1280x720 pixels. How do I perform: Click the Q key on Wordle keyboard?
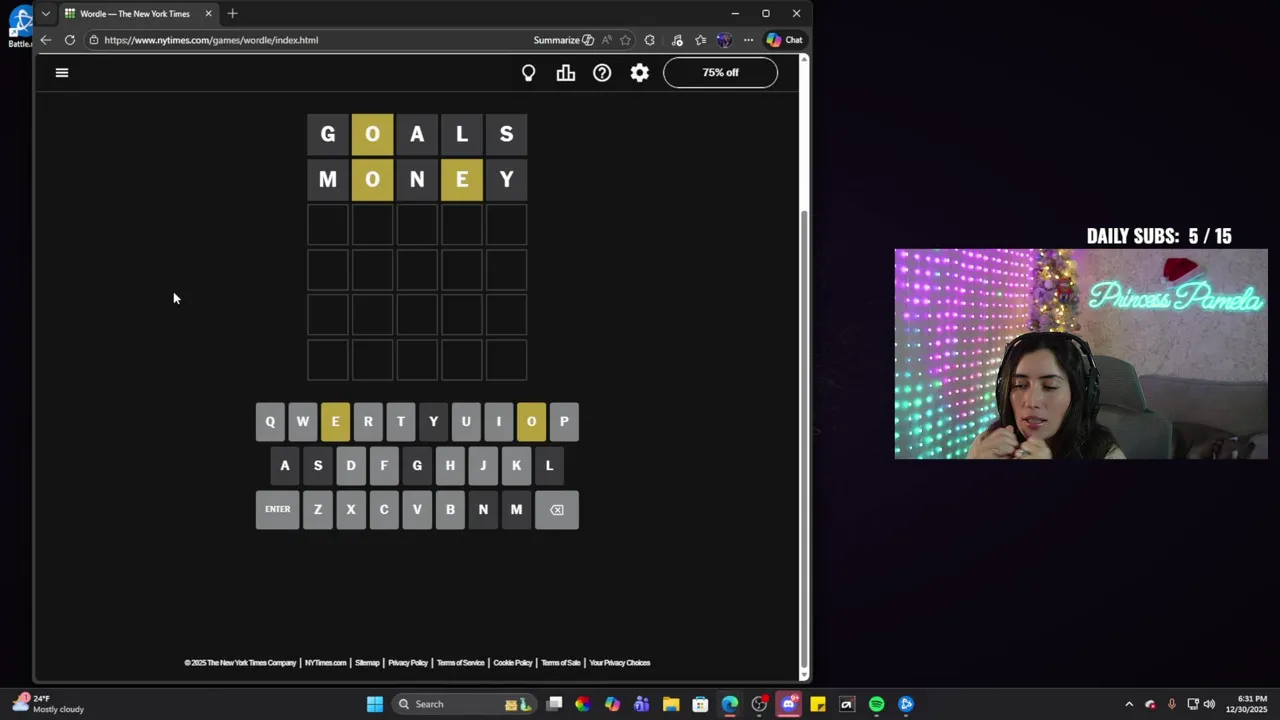(x=270, y=422)
